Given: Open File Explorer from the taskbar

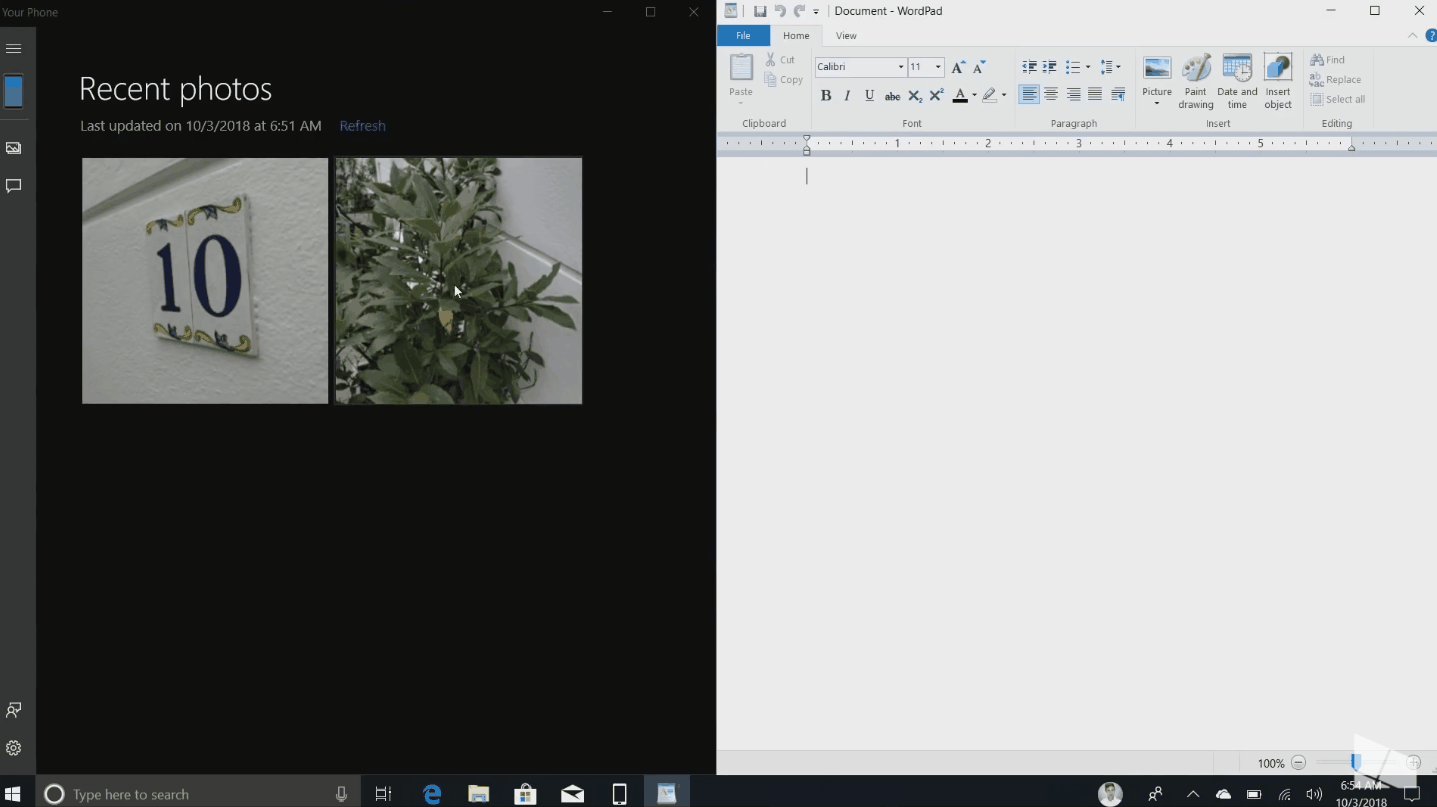Looking at the screenshot, I should pyautogui.click(x=479, y=794).
